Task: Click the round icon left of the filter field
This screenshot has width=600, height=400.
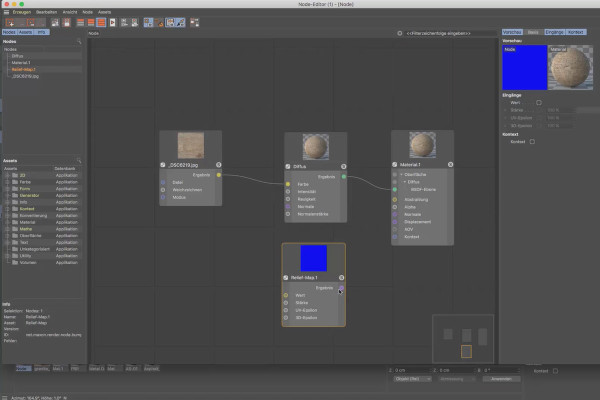Action: click(x=399, y=33)
